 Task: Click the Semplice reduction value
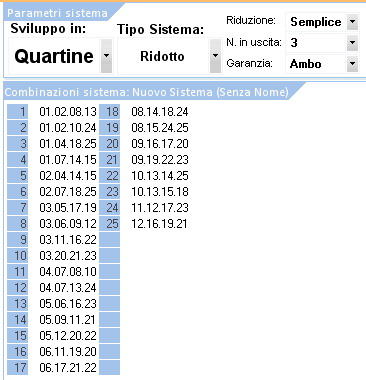click(x=316, y=22)
